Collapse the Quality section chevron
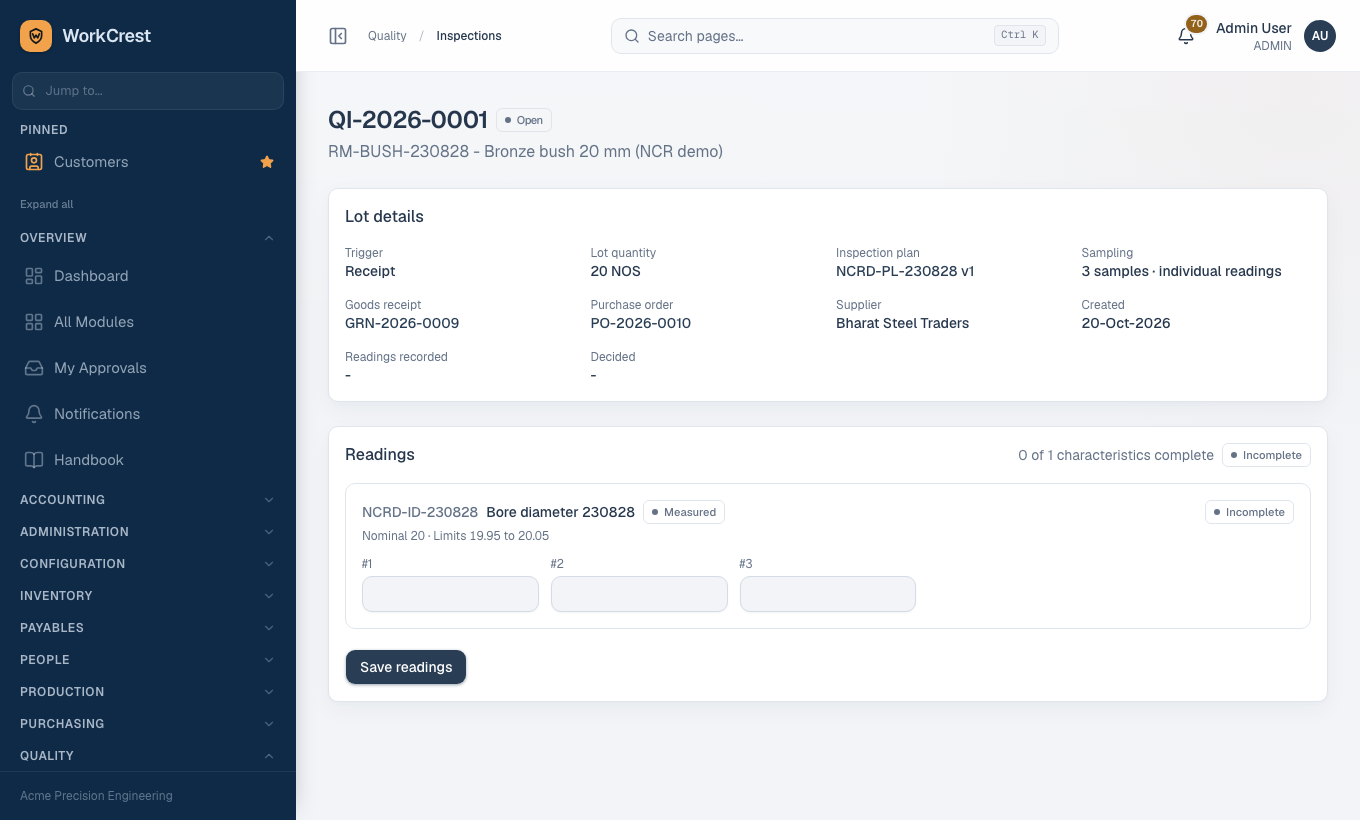This screenshot has width=1360, height=820. point(269,756)
